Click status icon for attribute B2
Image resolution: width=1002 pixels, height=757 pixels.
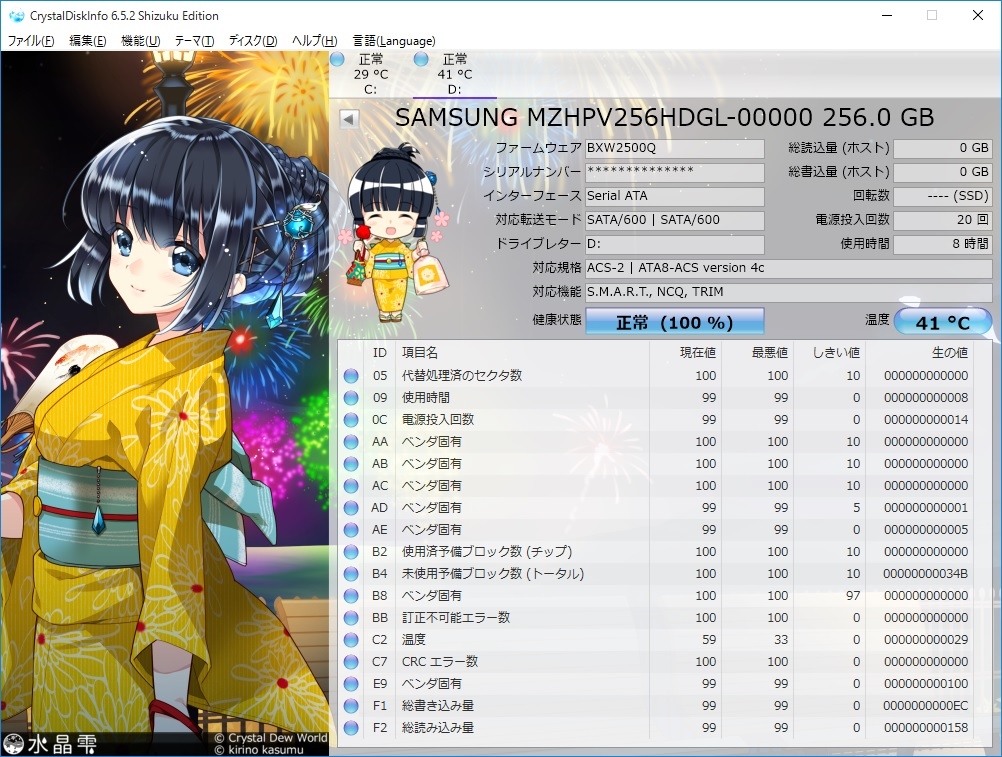click(x=351, y=552)
